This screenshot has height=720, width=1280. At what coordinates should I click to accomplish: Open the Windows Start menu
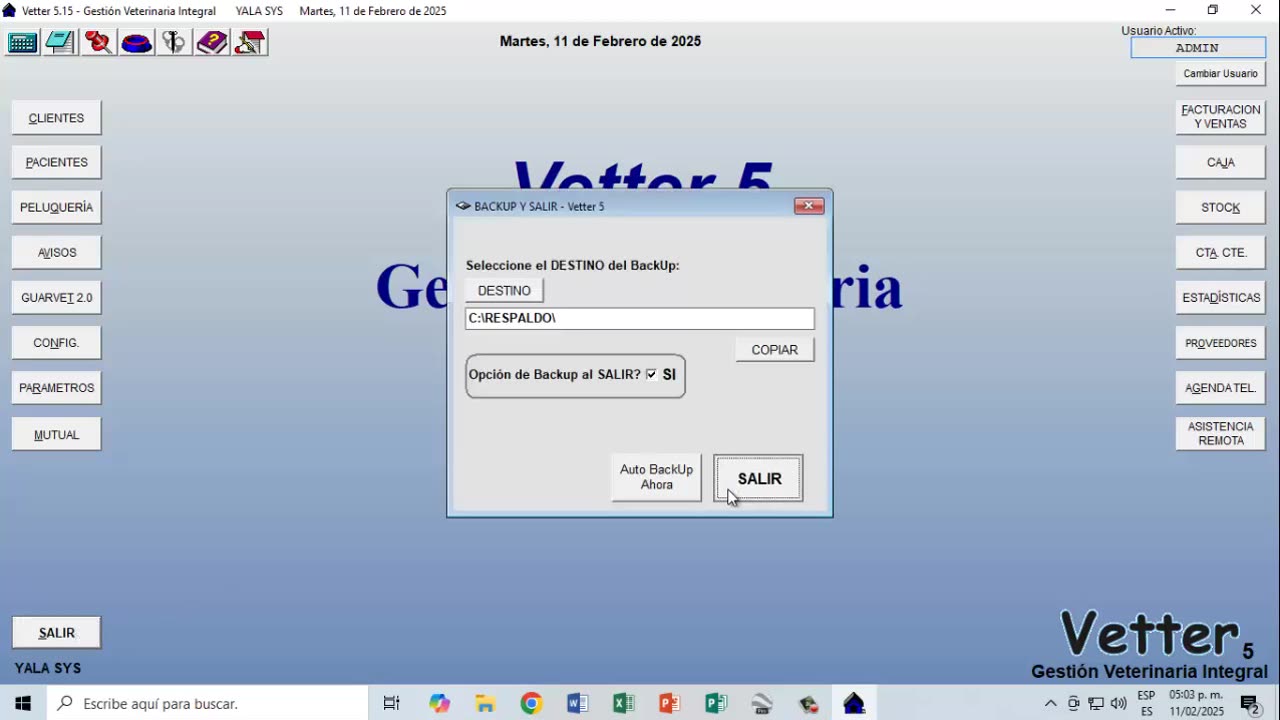(23, 704)
